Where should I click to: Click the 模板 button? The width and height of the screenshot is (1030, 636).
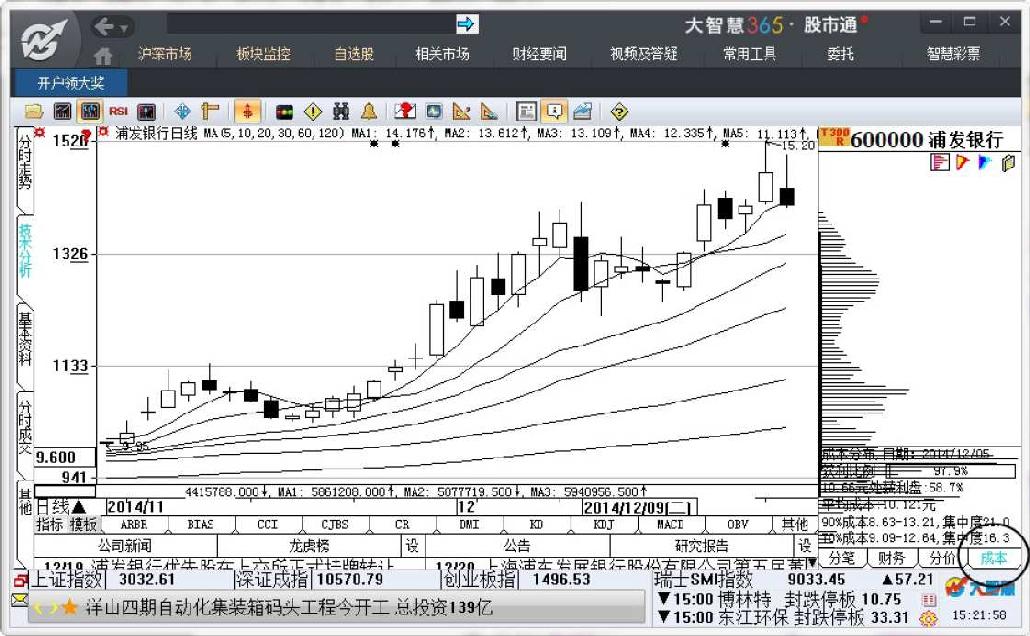(x=83, y=524)
